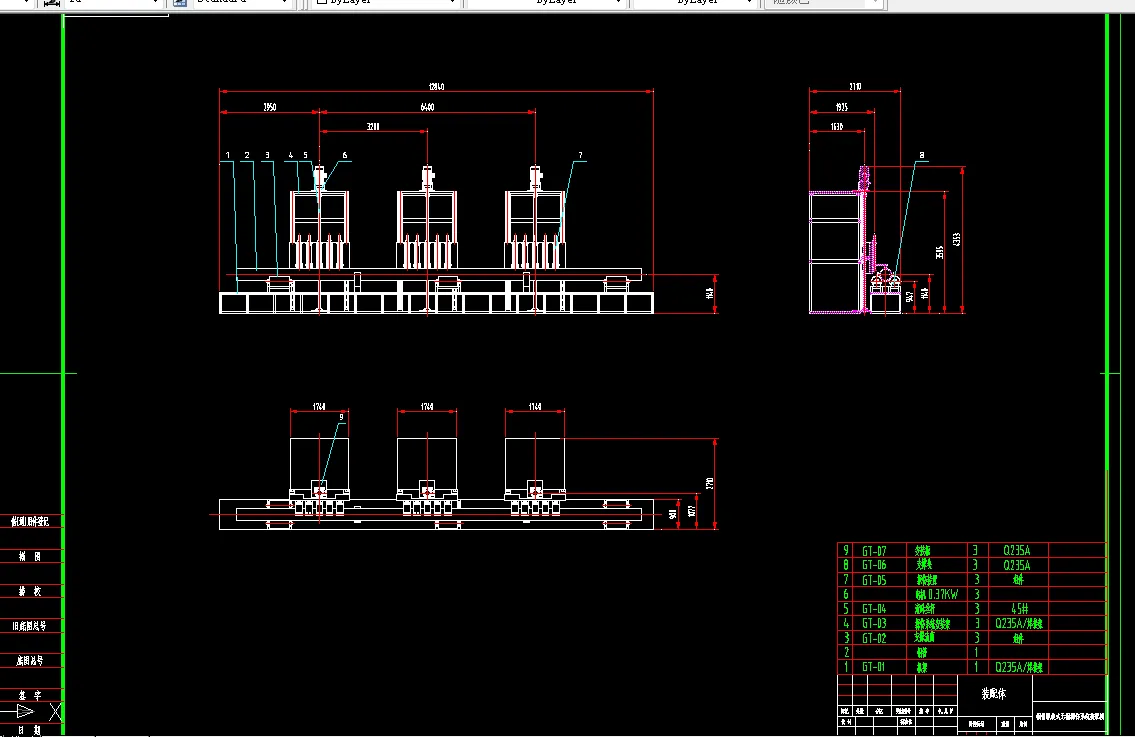The image size is (1135, 737).
Task: Select balloon number 9 in the plan view
Action: [x=342, y=417]
